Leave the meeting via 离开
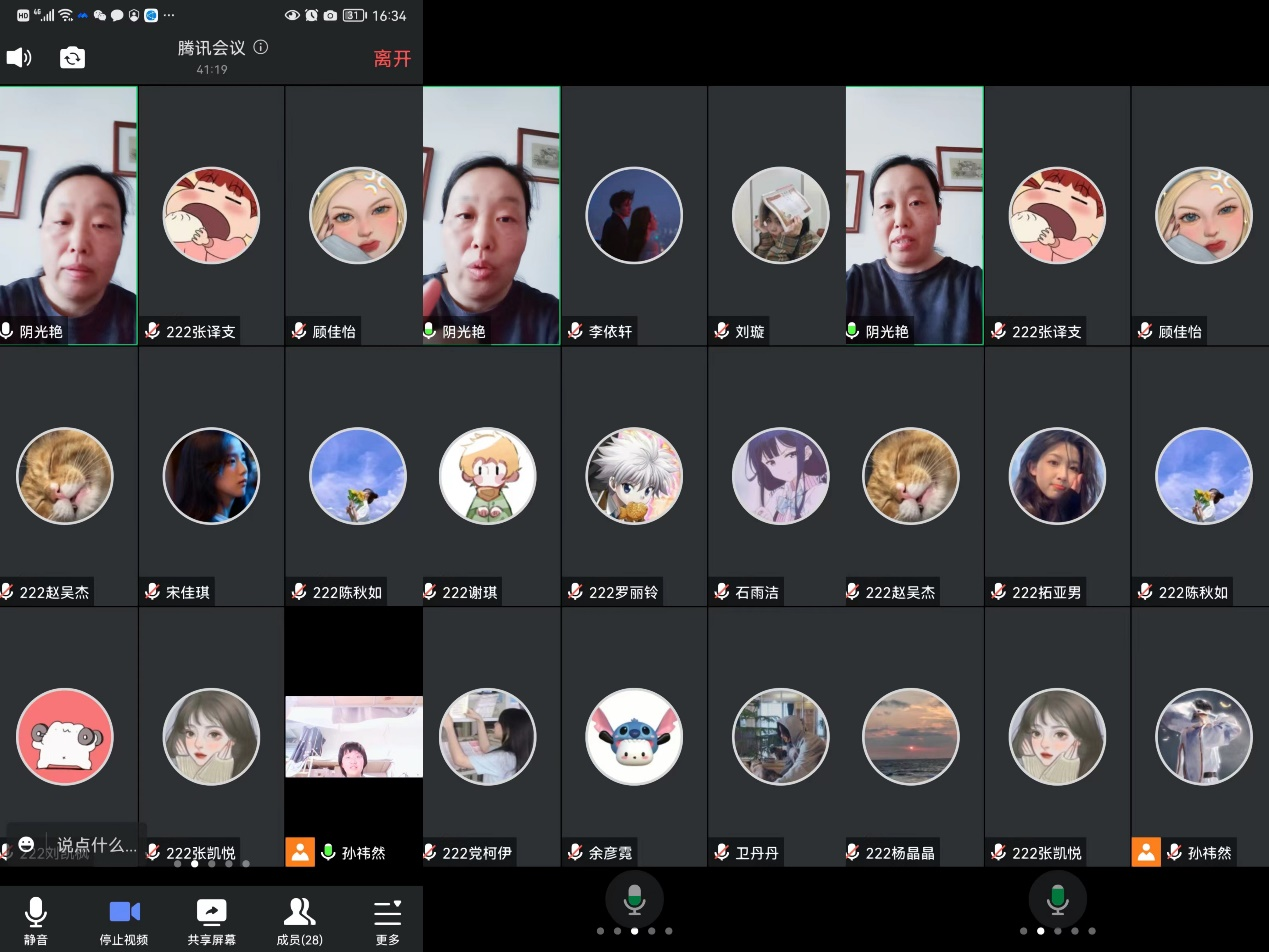The image size is (1269, 952). tap(392, 59)
